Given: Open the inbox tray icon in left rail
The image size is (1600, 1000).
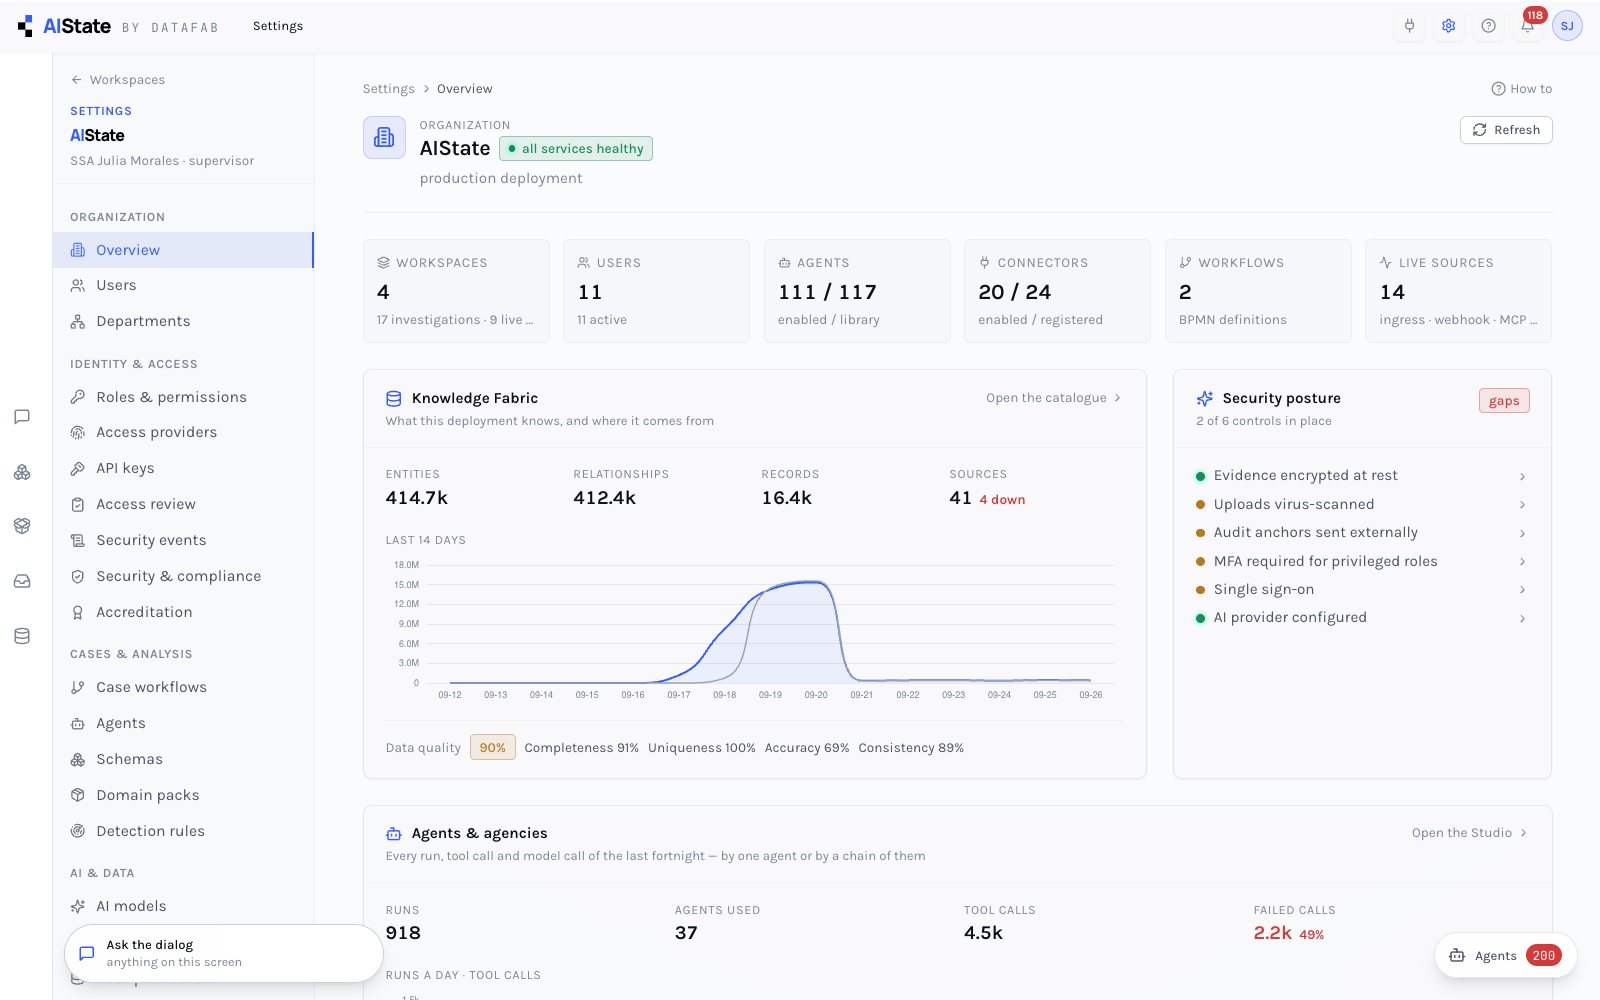Looking at the screenshot, I should (x=22, y=581).
